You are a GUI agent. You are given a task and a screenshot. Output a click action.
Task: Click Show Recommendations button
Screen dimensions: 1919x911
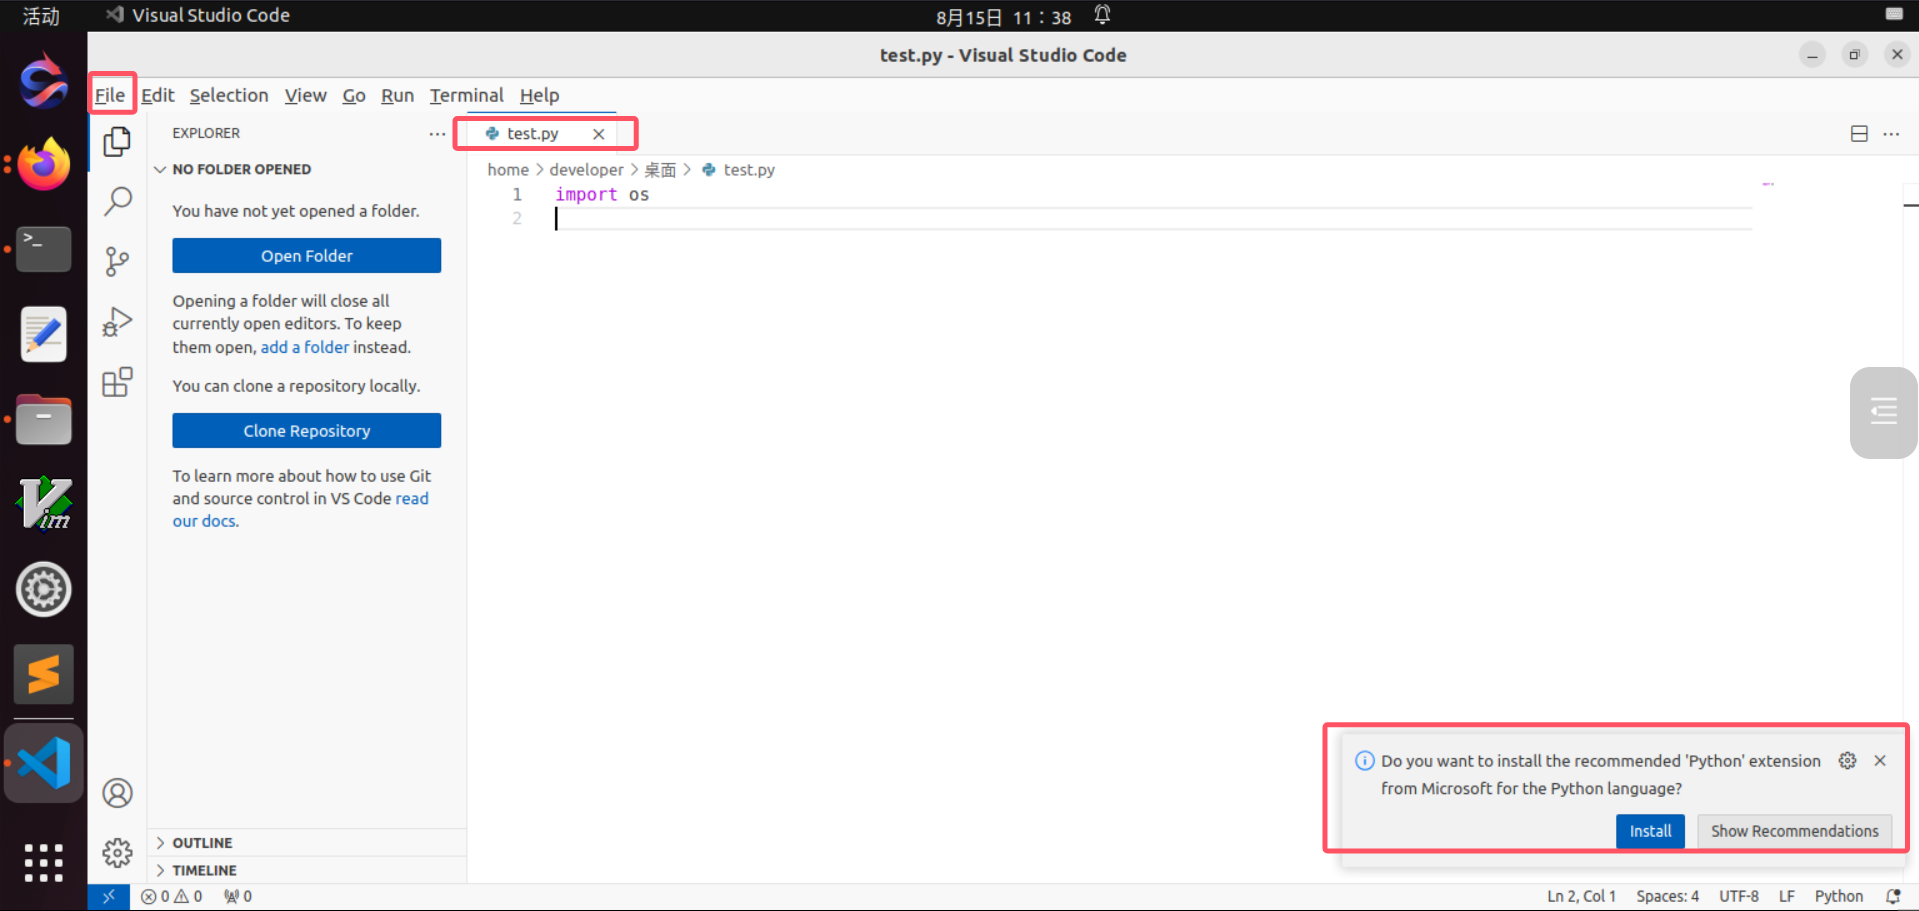pyautogui.click(x=1794, y=831)
